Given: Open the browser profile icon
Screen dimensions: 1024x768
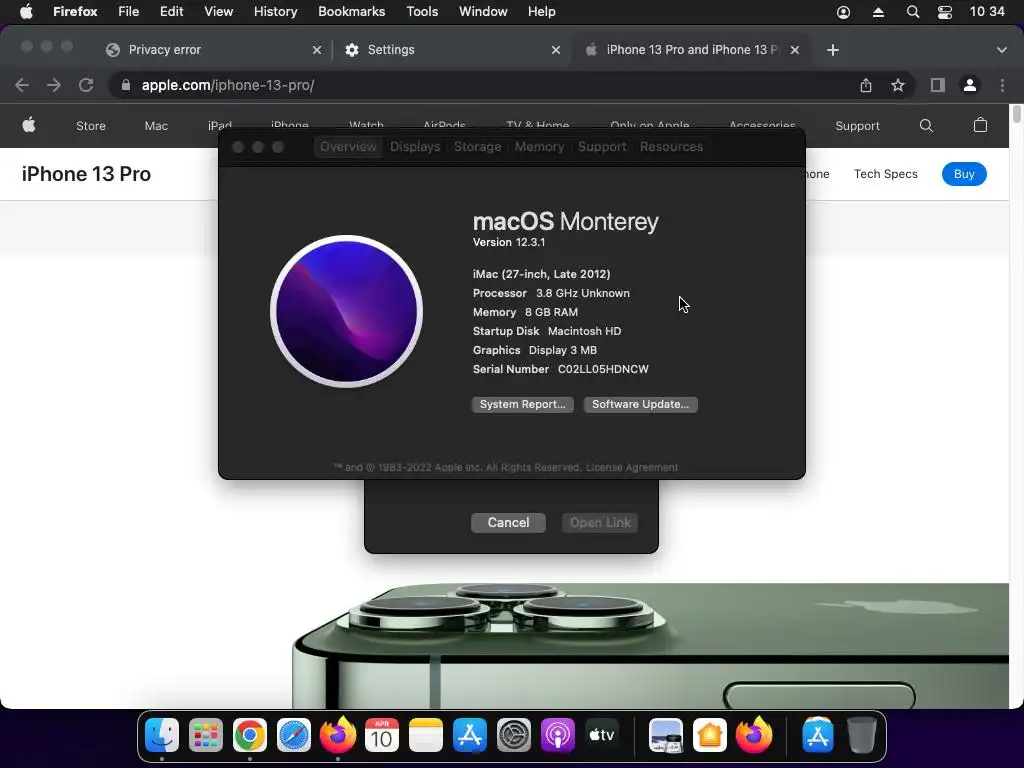Looking at the screenshot, I should coord(970,85).
